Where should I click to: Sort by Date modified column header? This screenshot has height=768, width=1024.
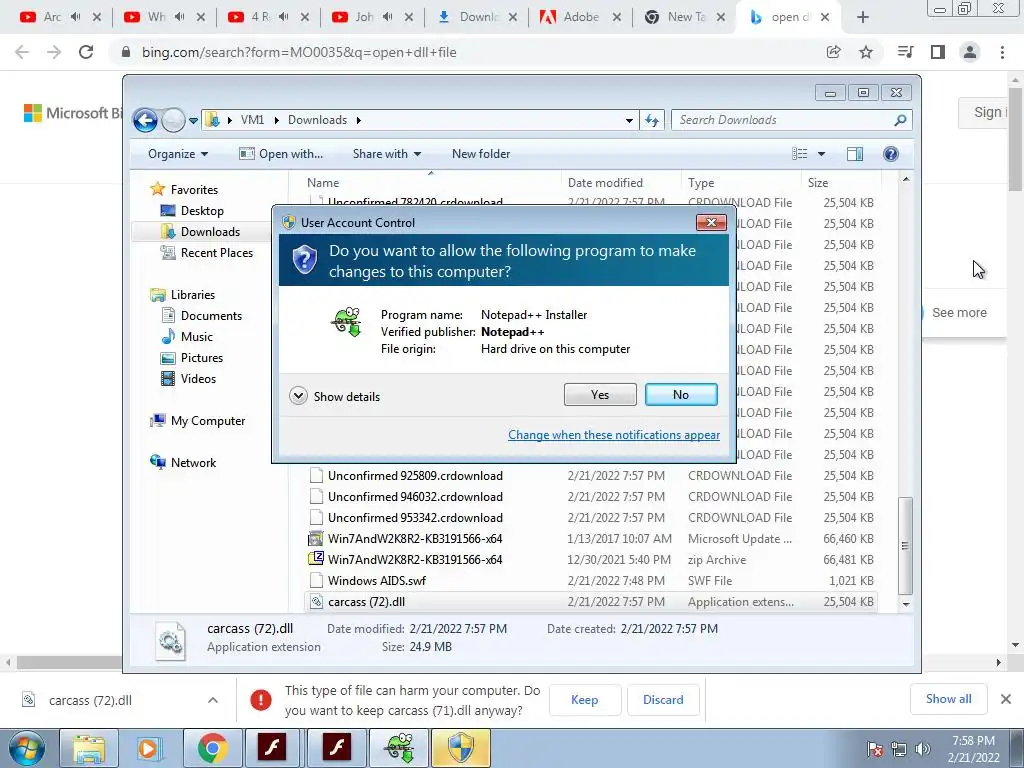click(621, 183)
